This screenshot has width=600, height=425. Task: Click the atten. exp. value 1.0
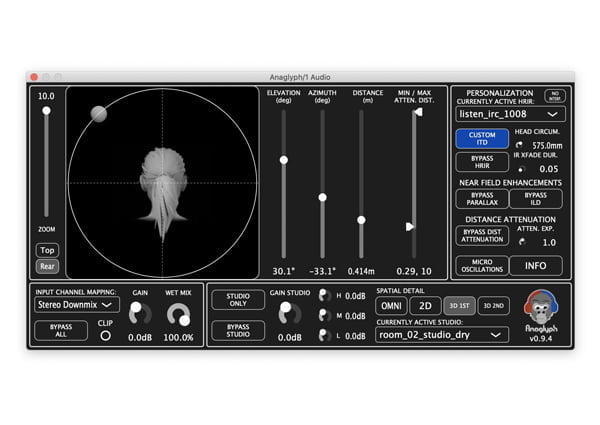(549, 242)
